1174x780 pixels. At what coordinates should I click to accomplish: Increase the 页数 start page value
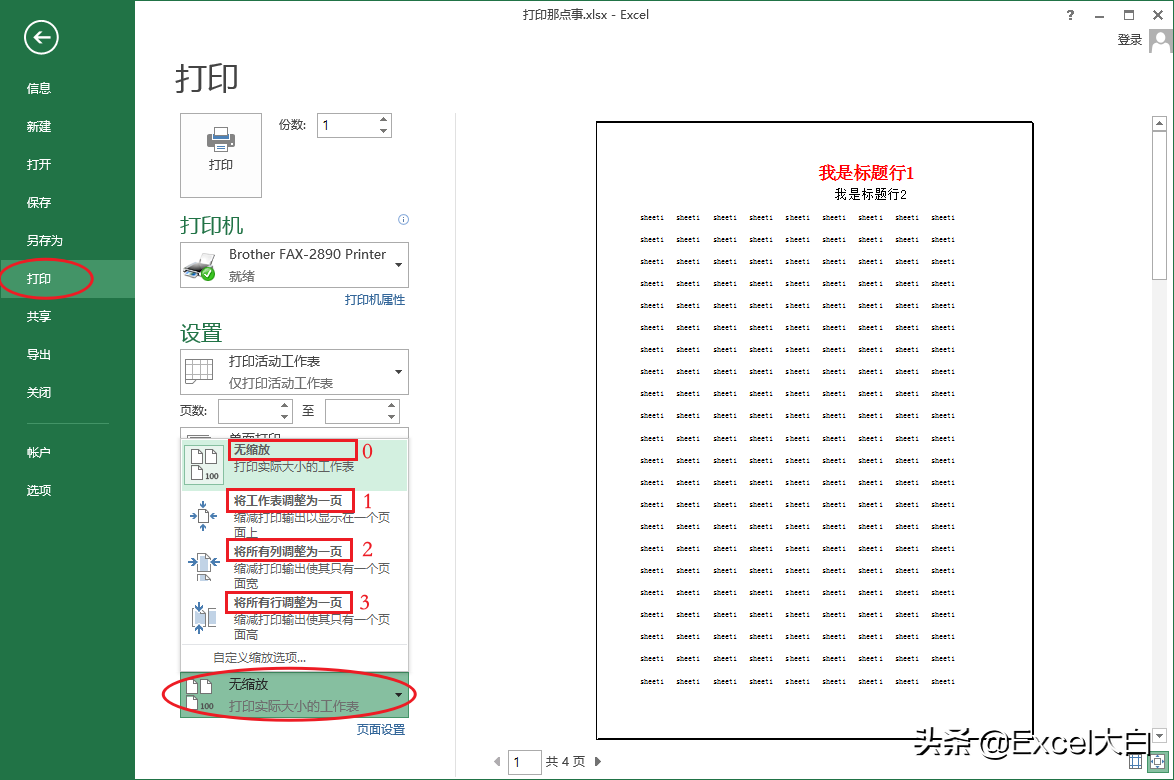285,406
